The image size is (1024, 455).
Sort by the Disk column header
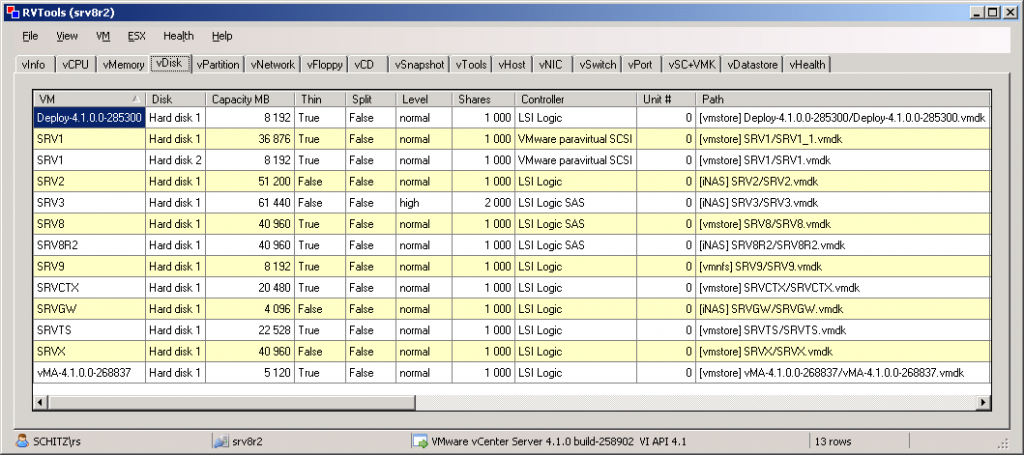176,99
